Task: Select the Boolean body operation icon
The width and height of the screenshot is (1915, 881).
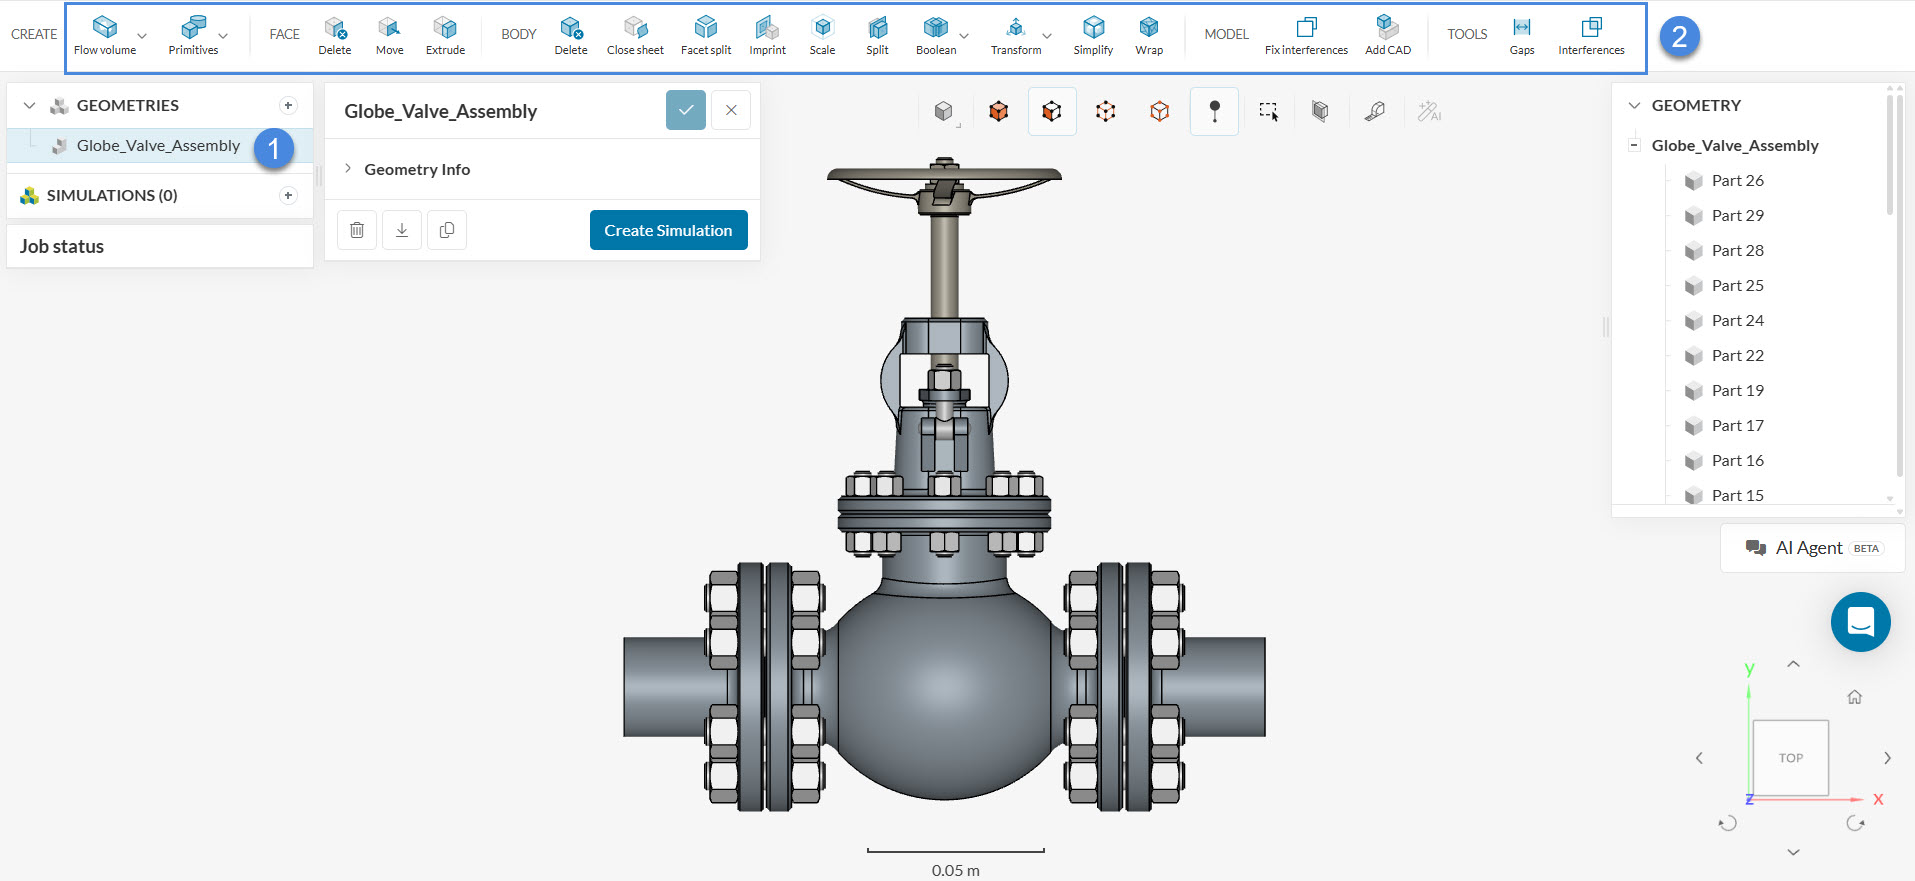Action: tap(935, 28)
